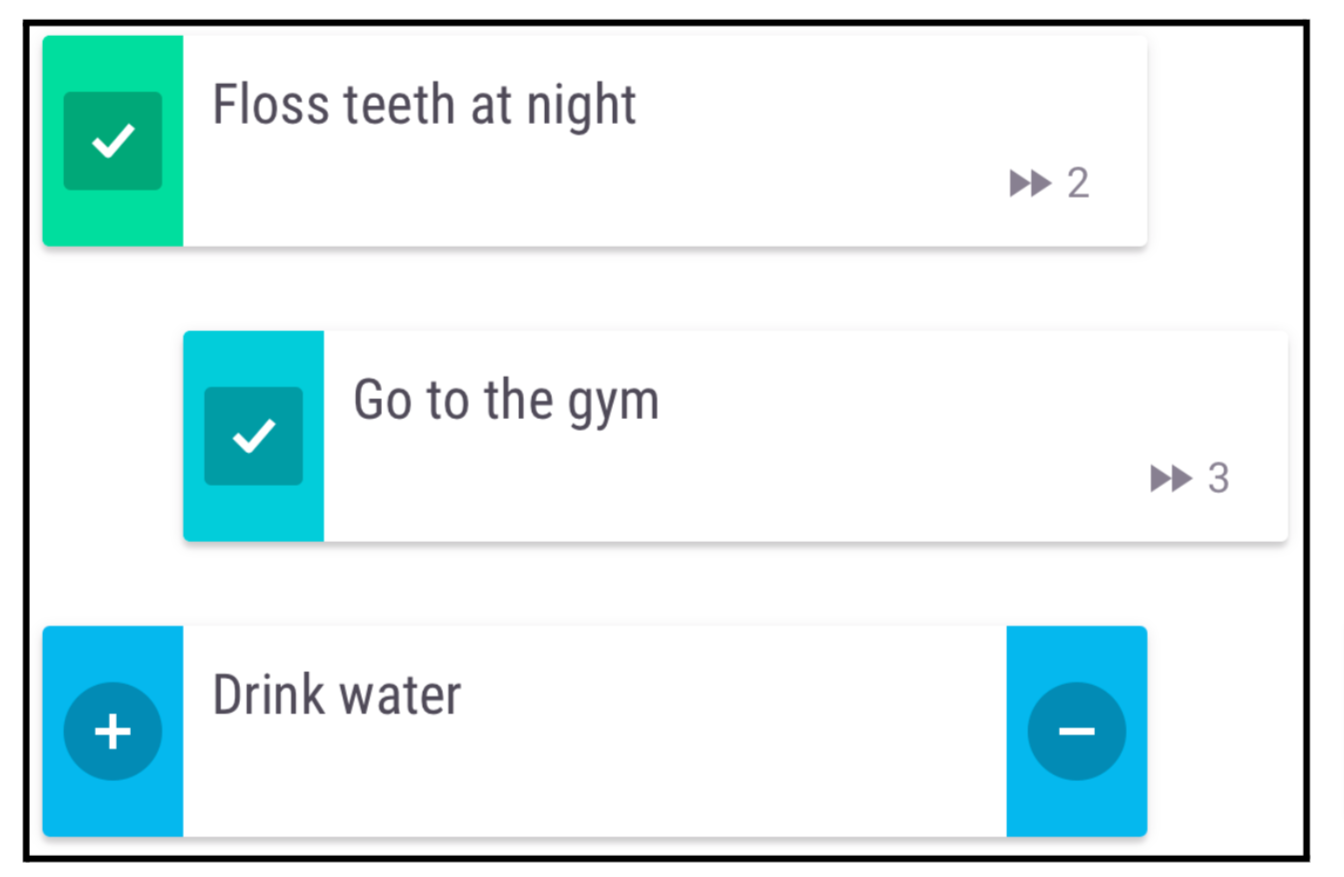Click the green checkmark icon for Floss teeth

tap(113, 139)
